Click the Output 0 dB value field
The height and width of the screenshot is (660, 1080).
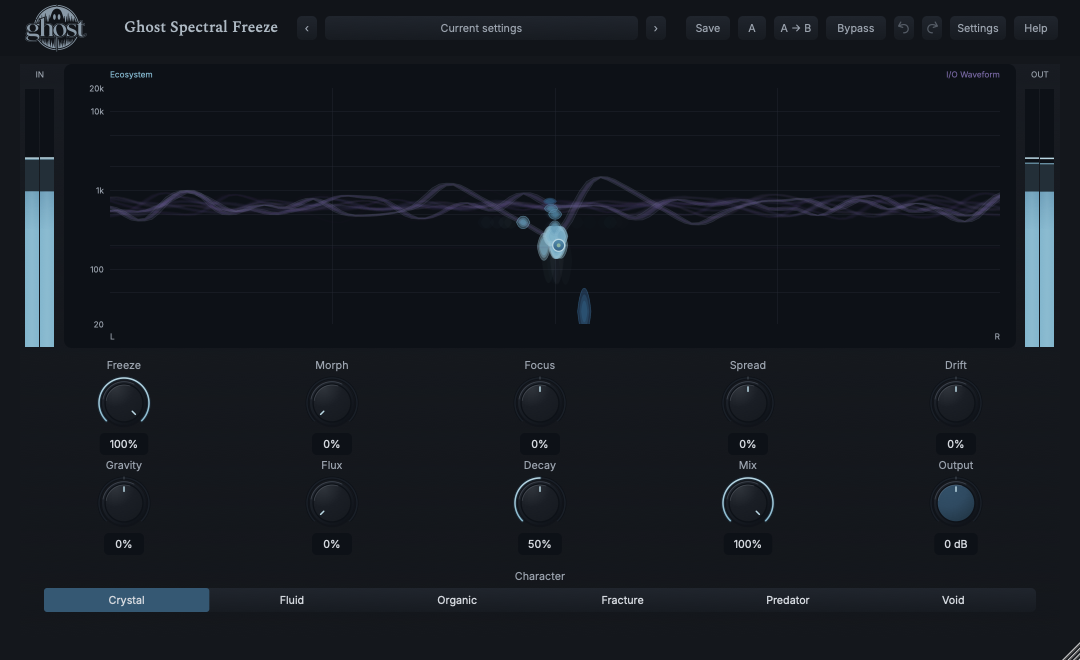point(955,544)
